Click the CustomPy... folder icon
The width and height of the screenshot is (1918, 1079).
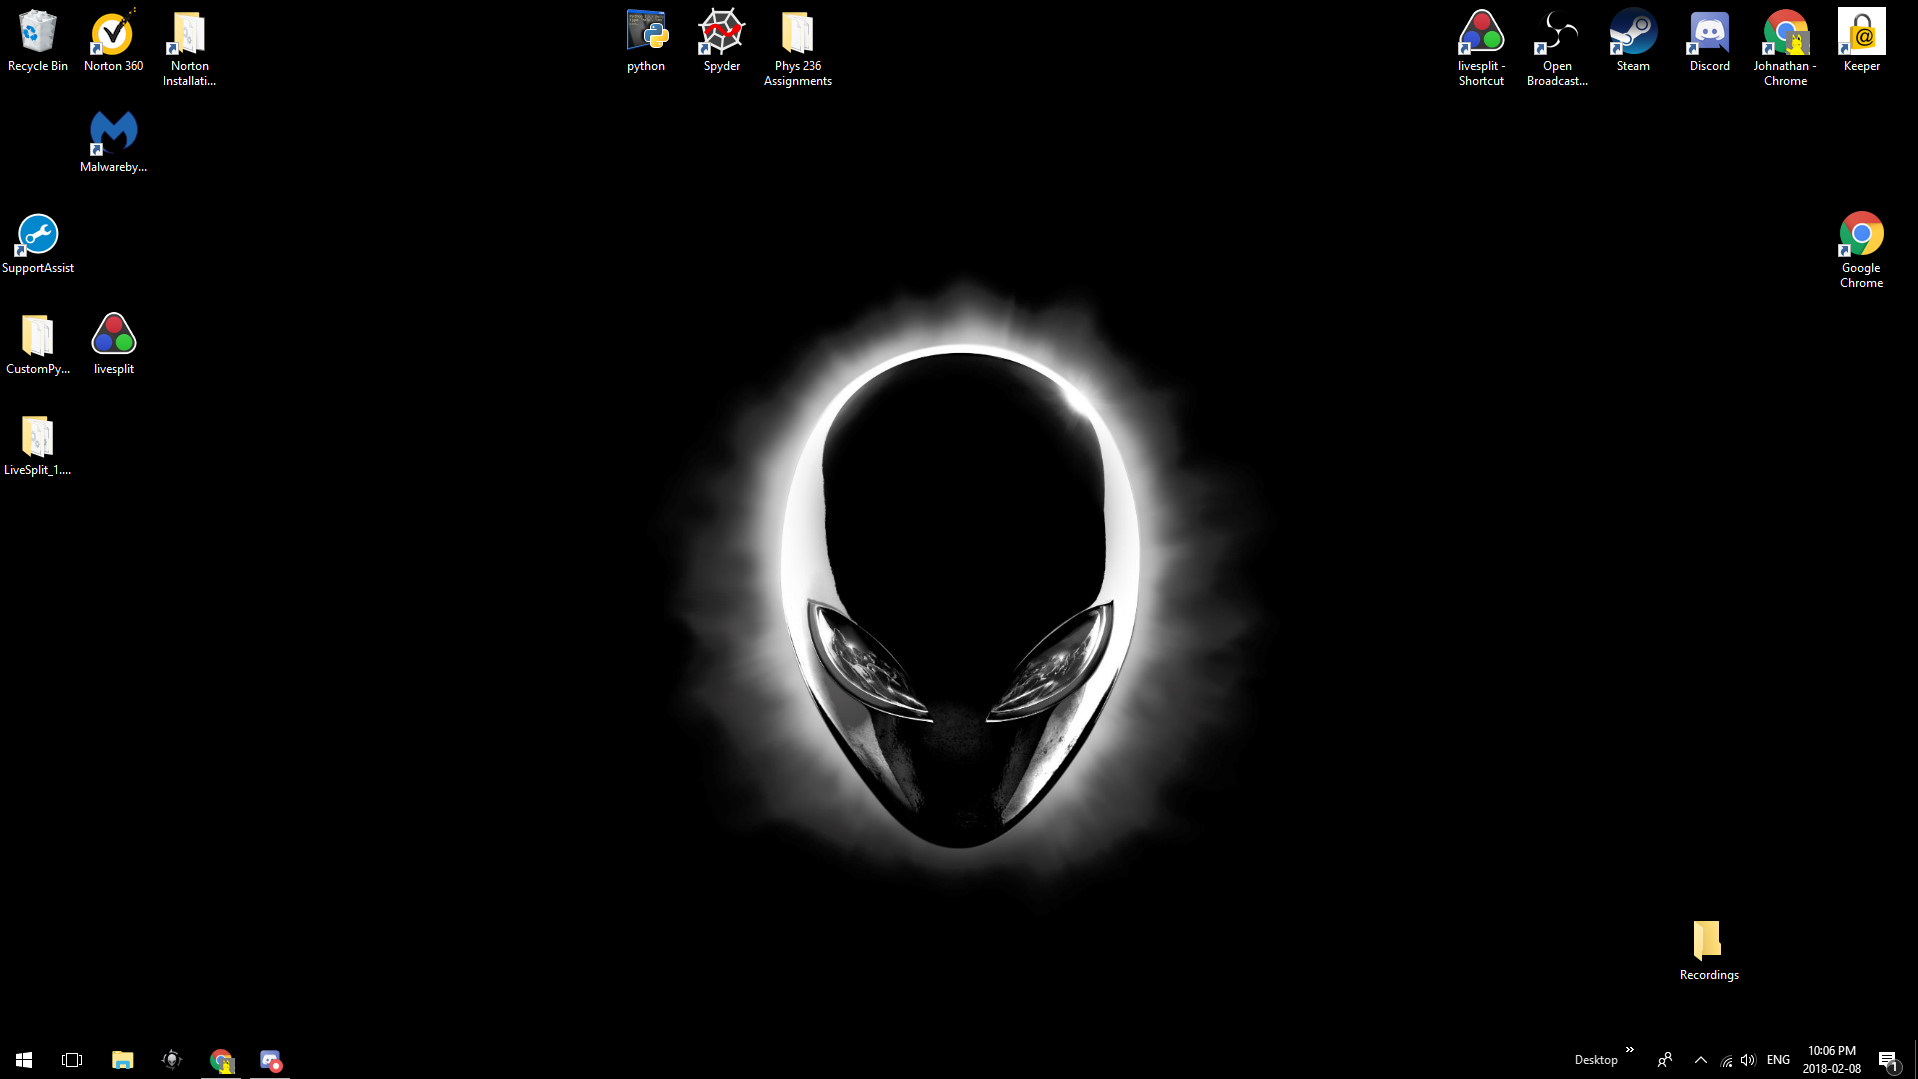[38, 344]
